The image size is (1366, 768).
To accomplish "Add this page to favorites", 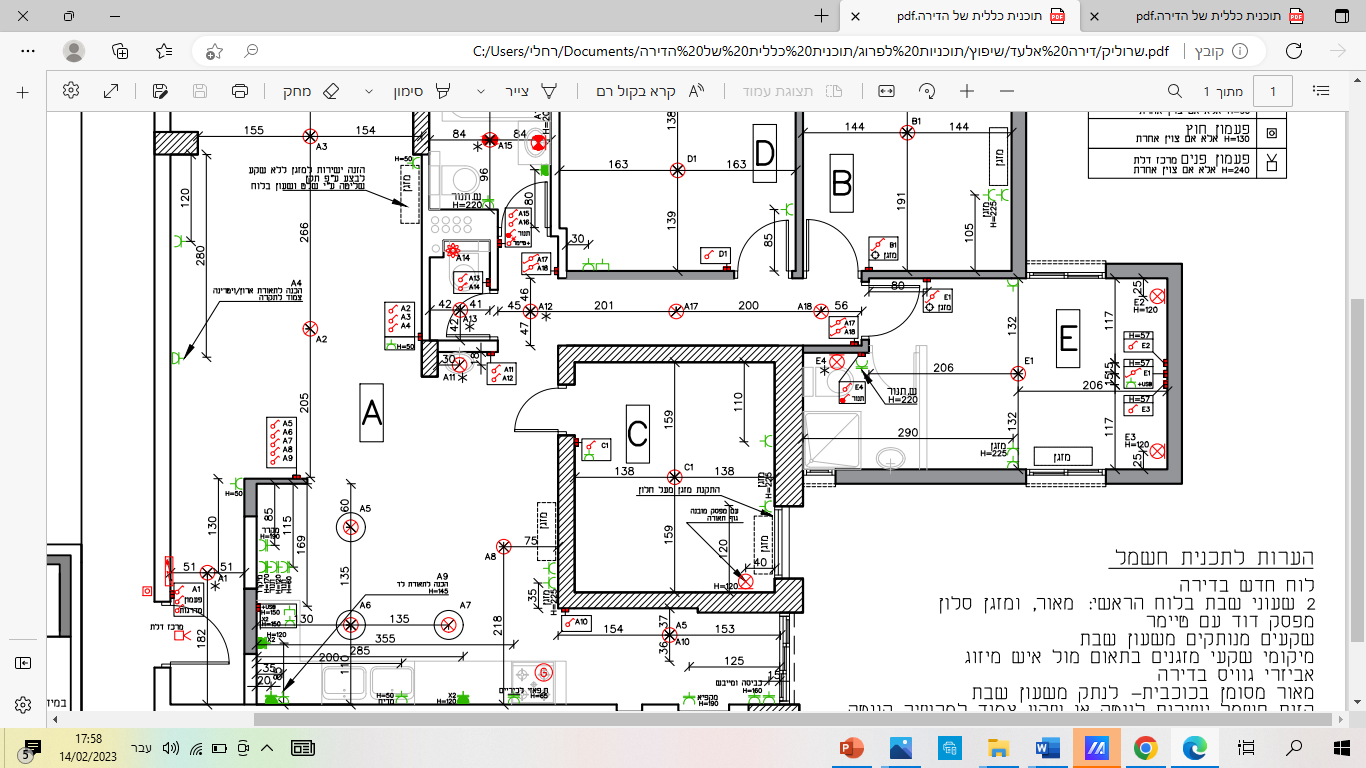I will point(212,51).
